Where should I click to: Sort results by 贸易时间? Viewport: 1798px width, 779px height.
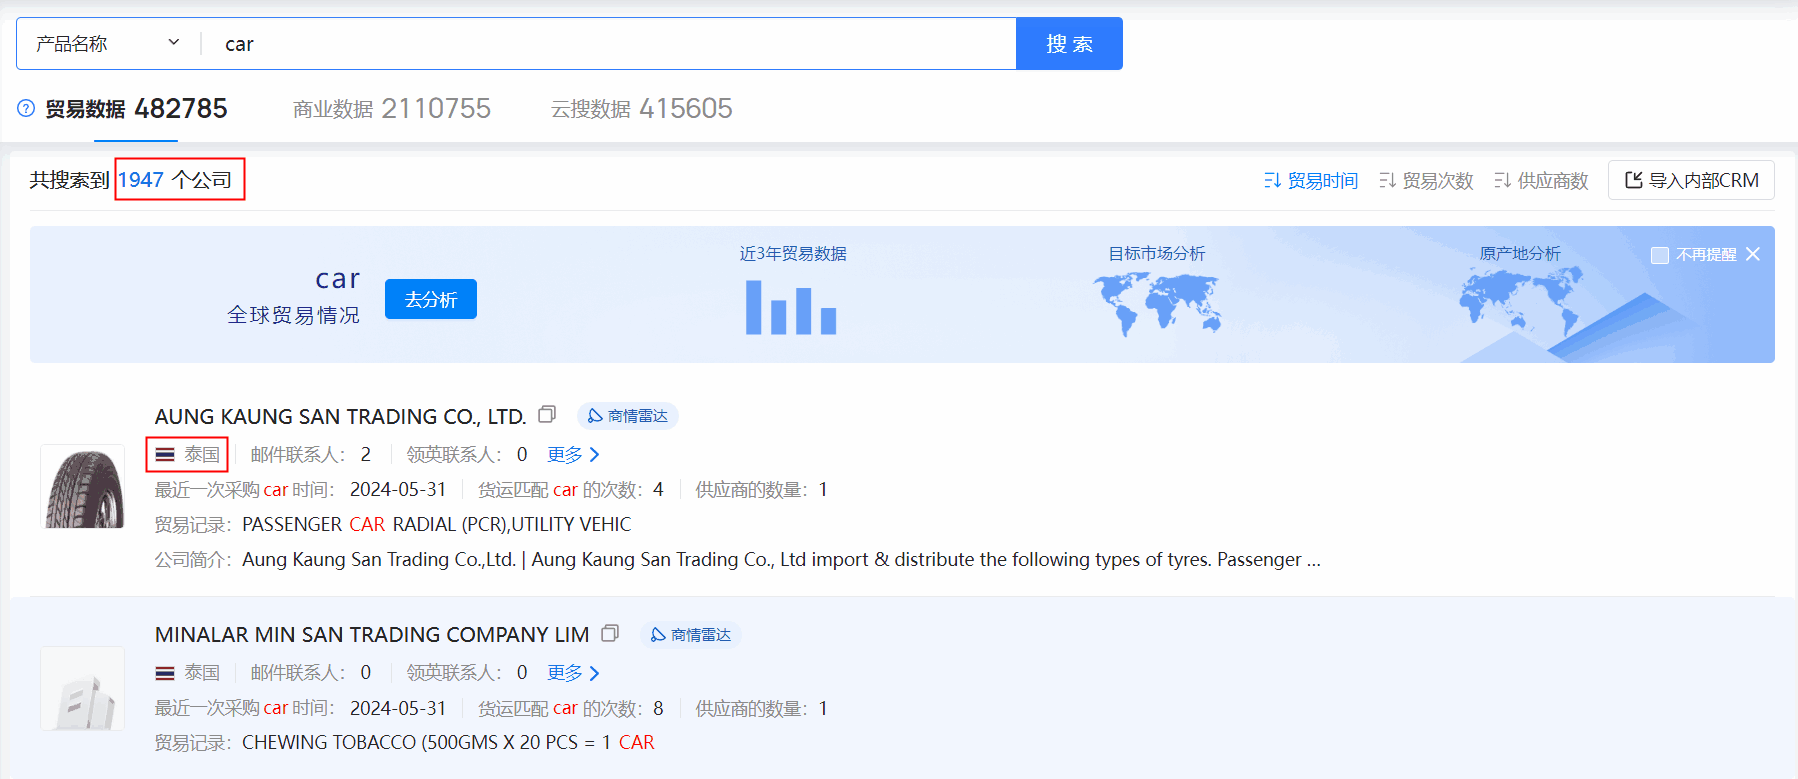pos(1311,181)
